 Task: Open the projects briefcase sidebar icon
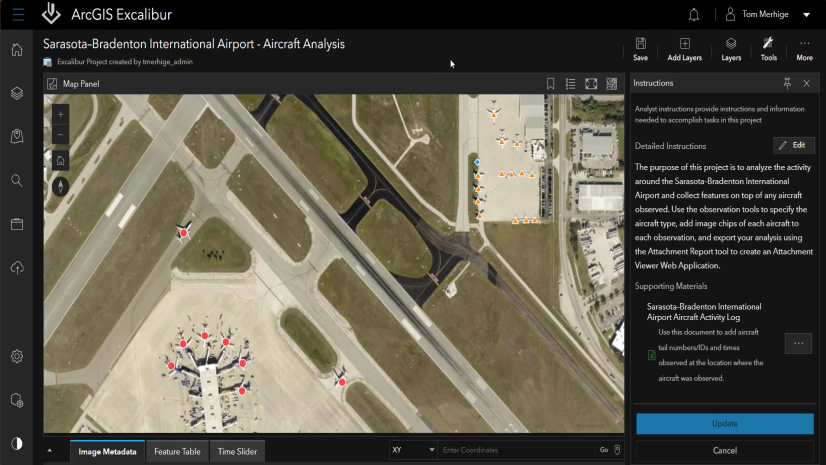click(17, 224)
